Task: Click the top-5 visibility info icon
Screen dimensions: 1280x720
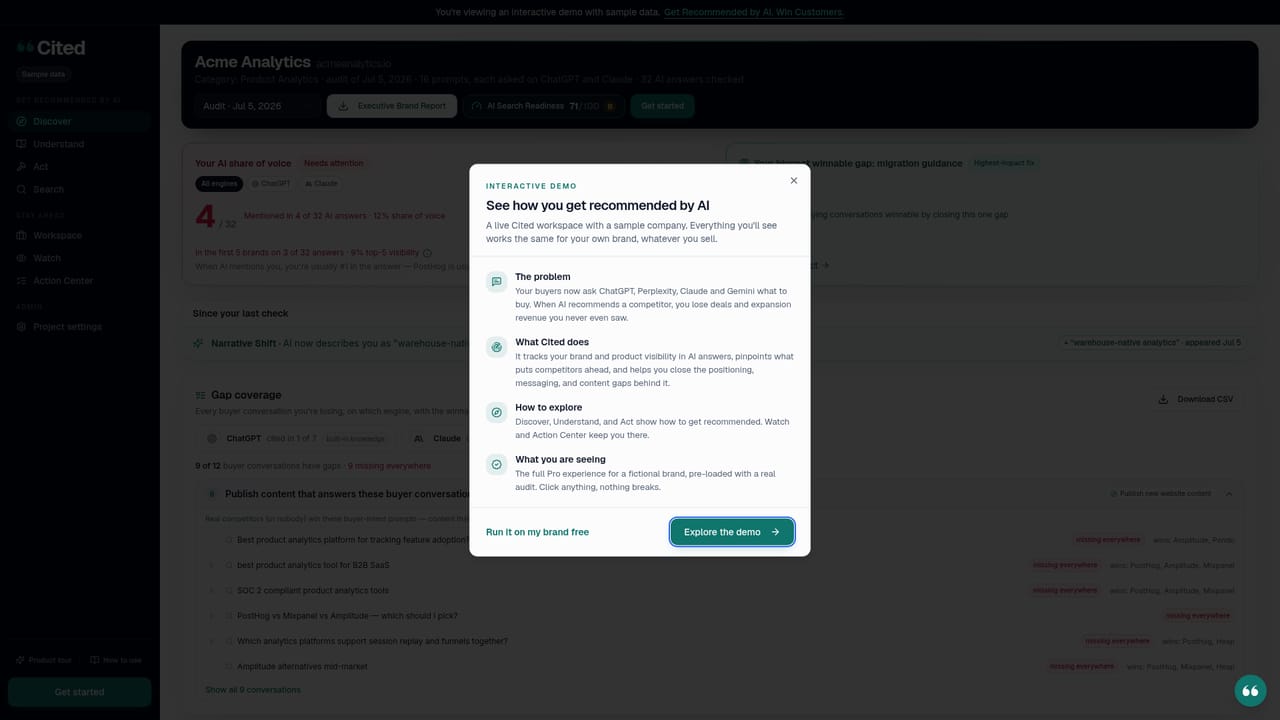Action: [x=427, y=253]
